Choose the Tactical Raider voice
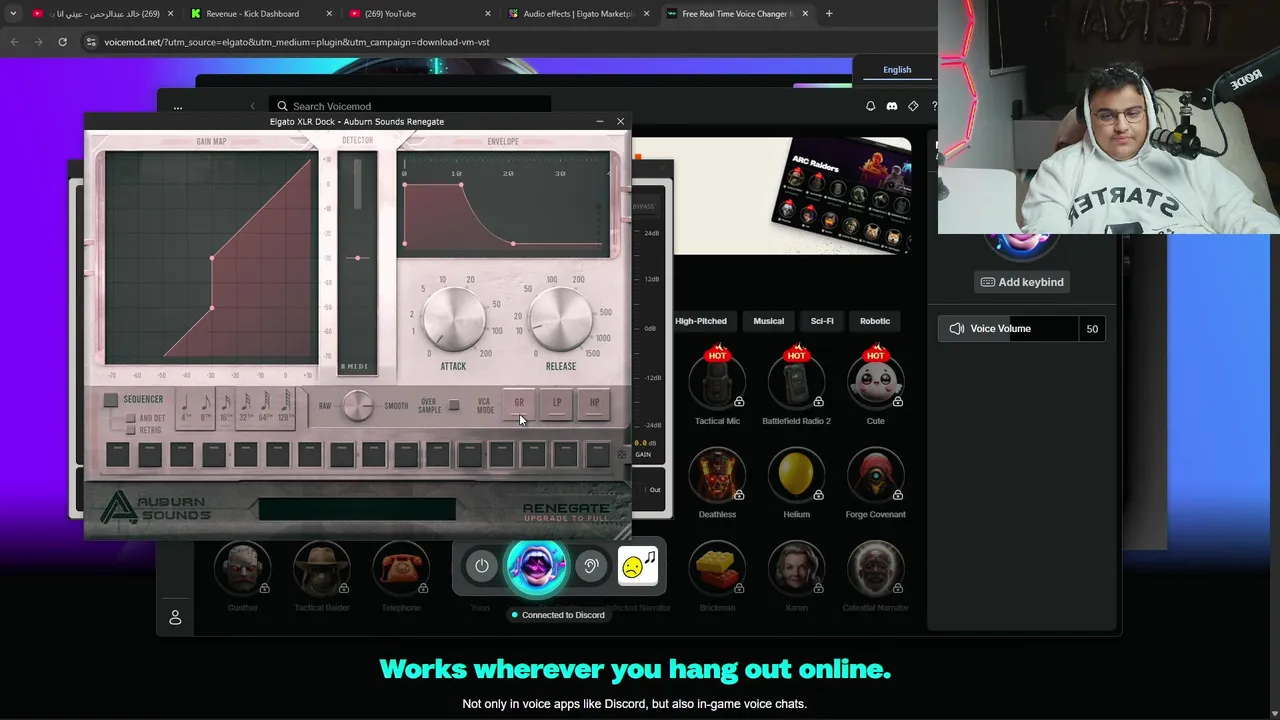The height and width of the screenshot is (720, 1280). (x=322, y=567)
